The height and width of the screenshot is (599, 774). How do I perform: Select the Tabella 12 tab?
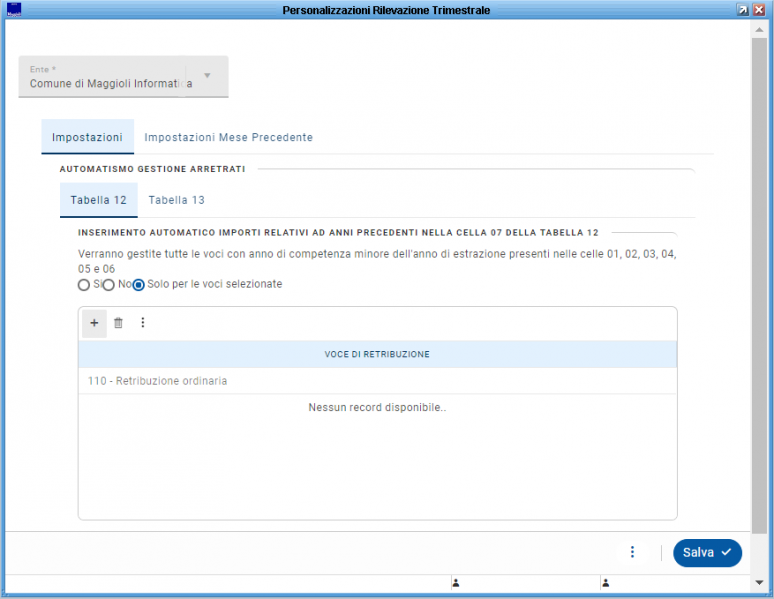point(99,200)
